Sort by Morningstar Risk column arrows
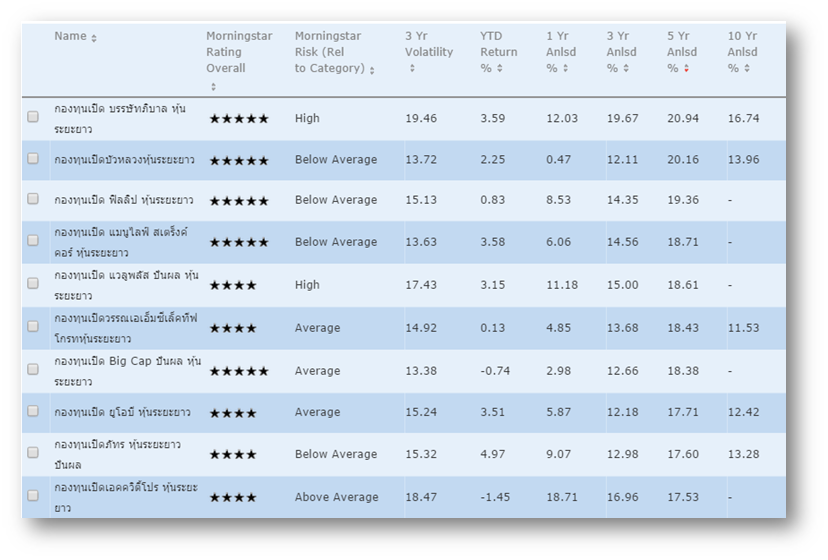 372,70
